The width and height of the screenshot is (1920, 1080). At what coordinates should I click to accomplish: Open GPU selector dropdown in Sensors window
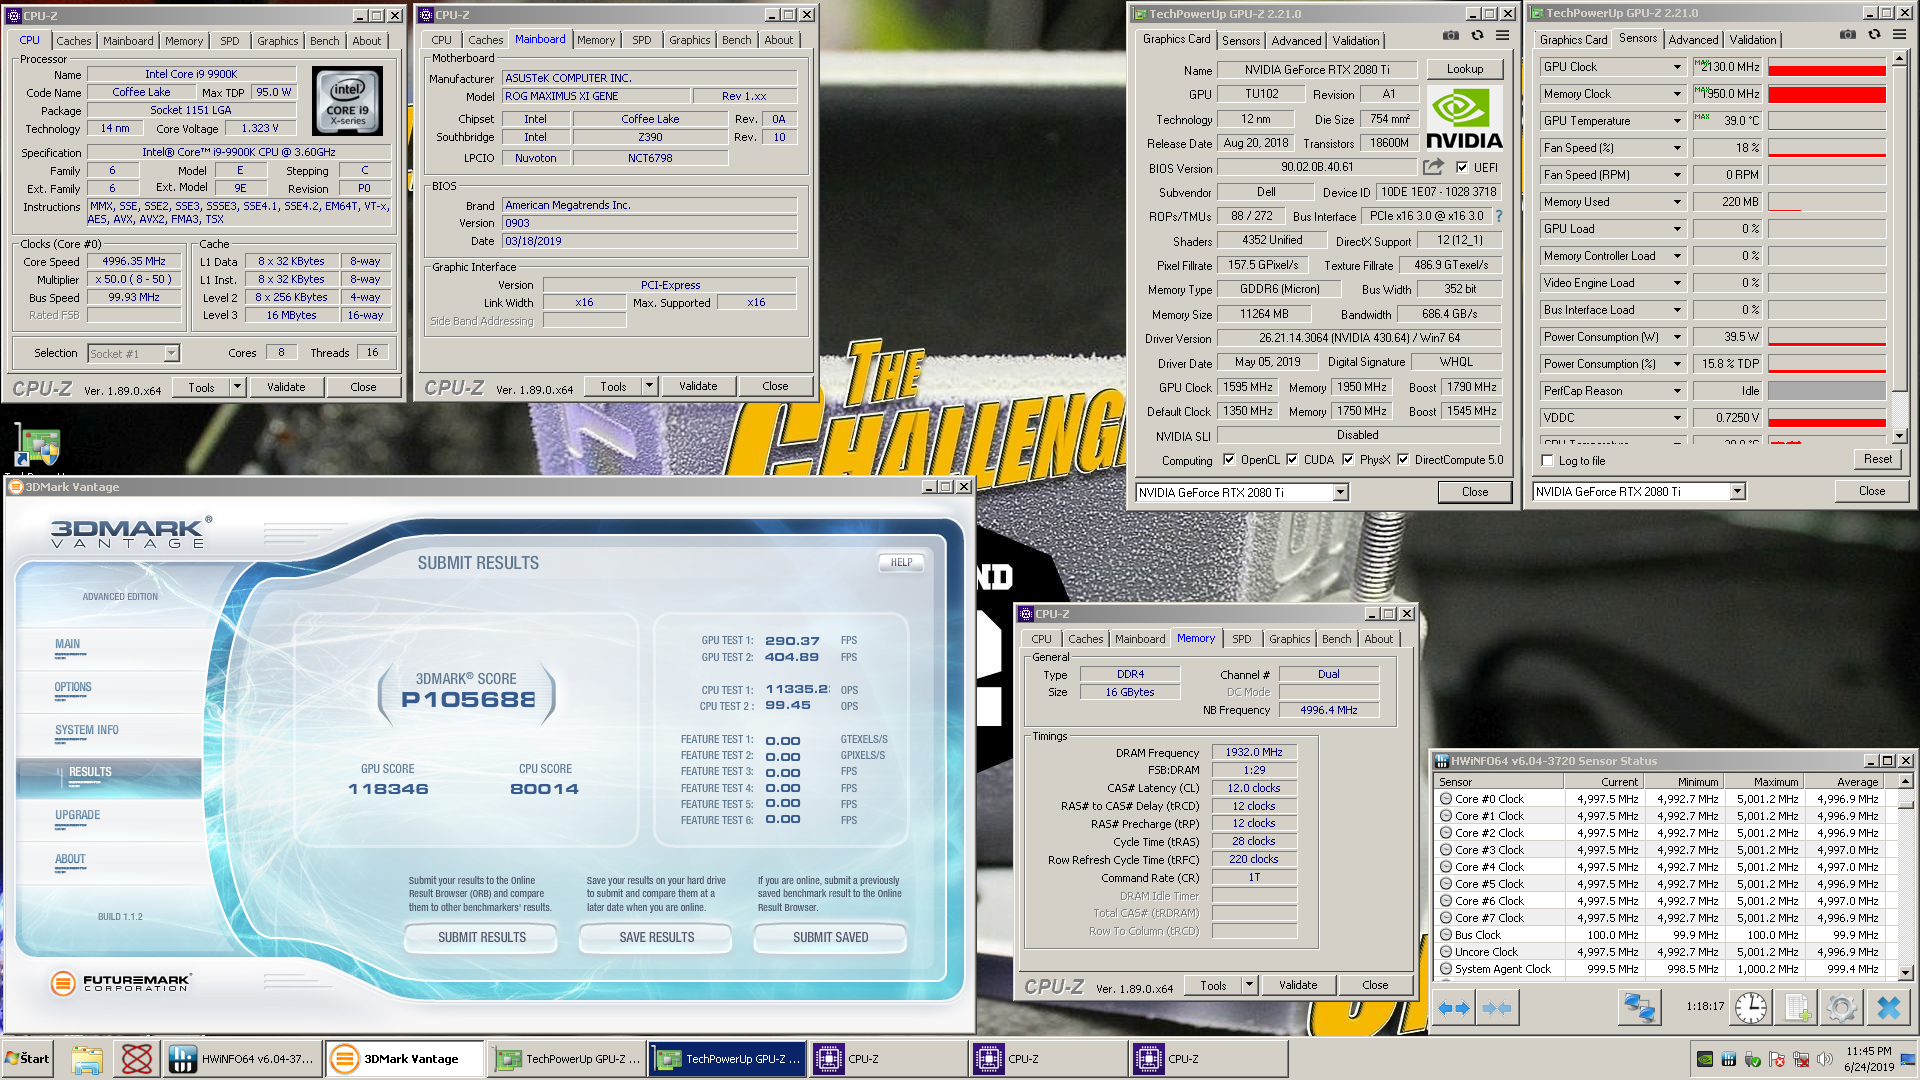pyautogui.click(x=1737, y=491)
